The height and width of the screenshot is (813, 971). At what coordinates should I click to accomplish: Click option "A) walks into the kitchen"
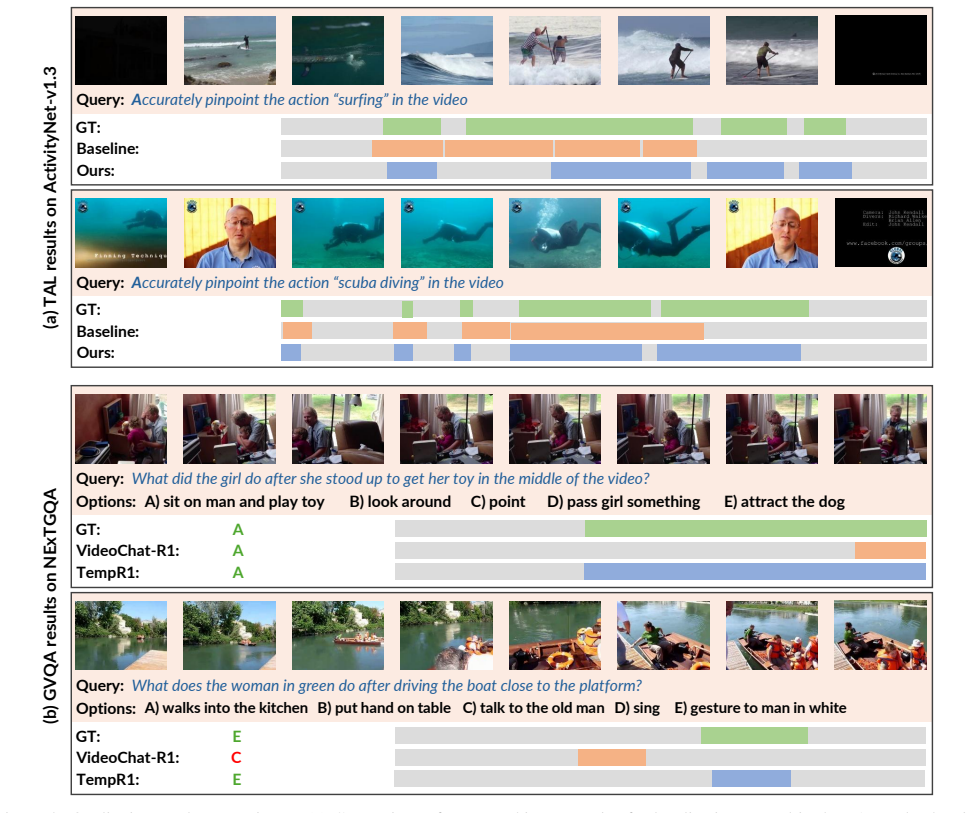click(226, 708)
